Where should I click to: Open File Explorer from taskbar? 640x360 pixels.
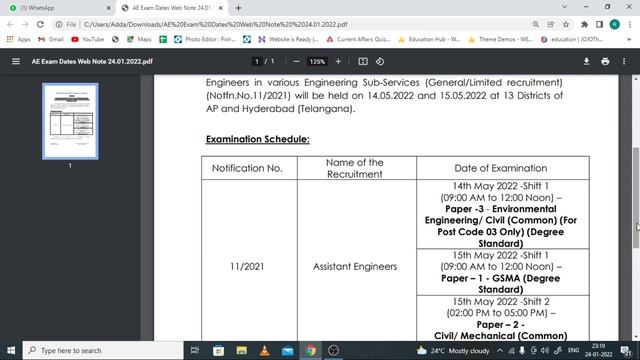[x=242, y=351]
